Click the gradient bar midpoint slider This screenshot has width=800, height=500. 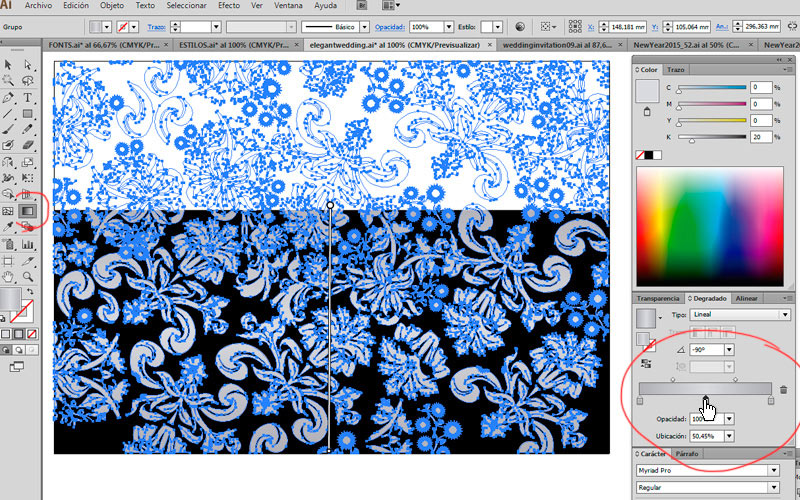705,398
